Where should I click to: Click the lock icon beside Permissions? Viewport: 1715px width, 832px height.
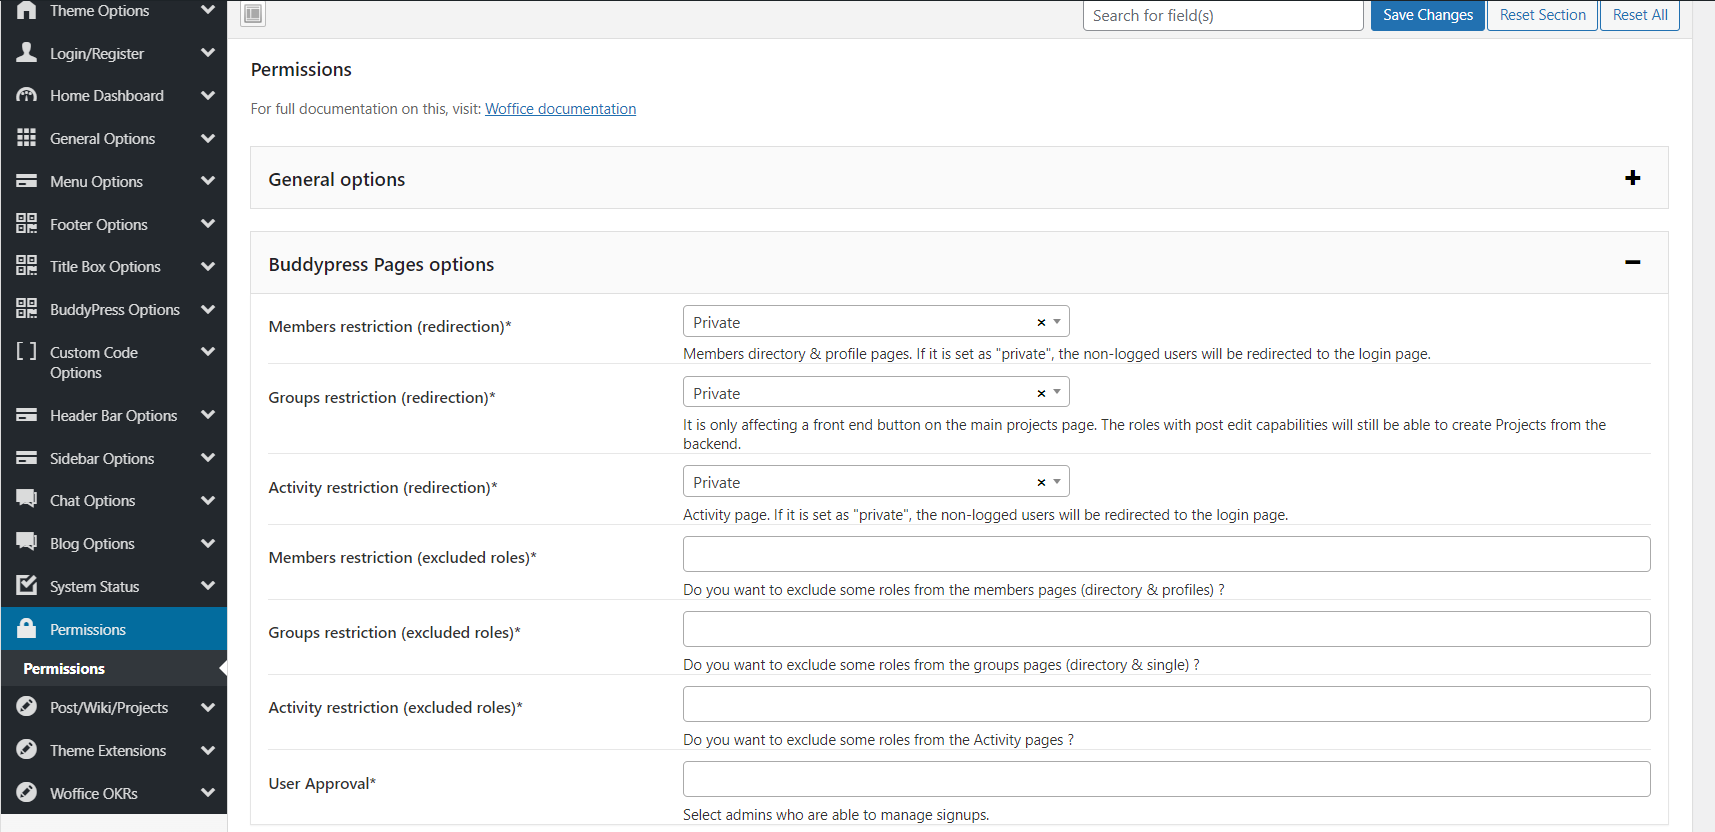27,629
